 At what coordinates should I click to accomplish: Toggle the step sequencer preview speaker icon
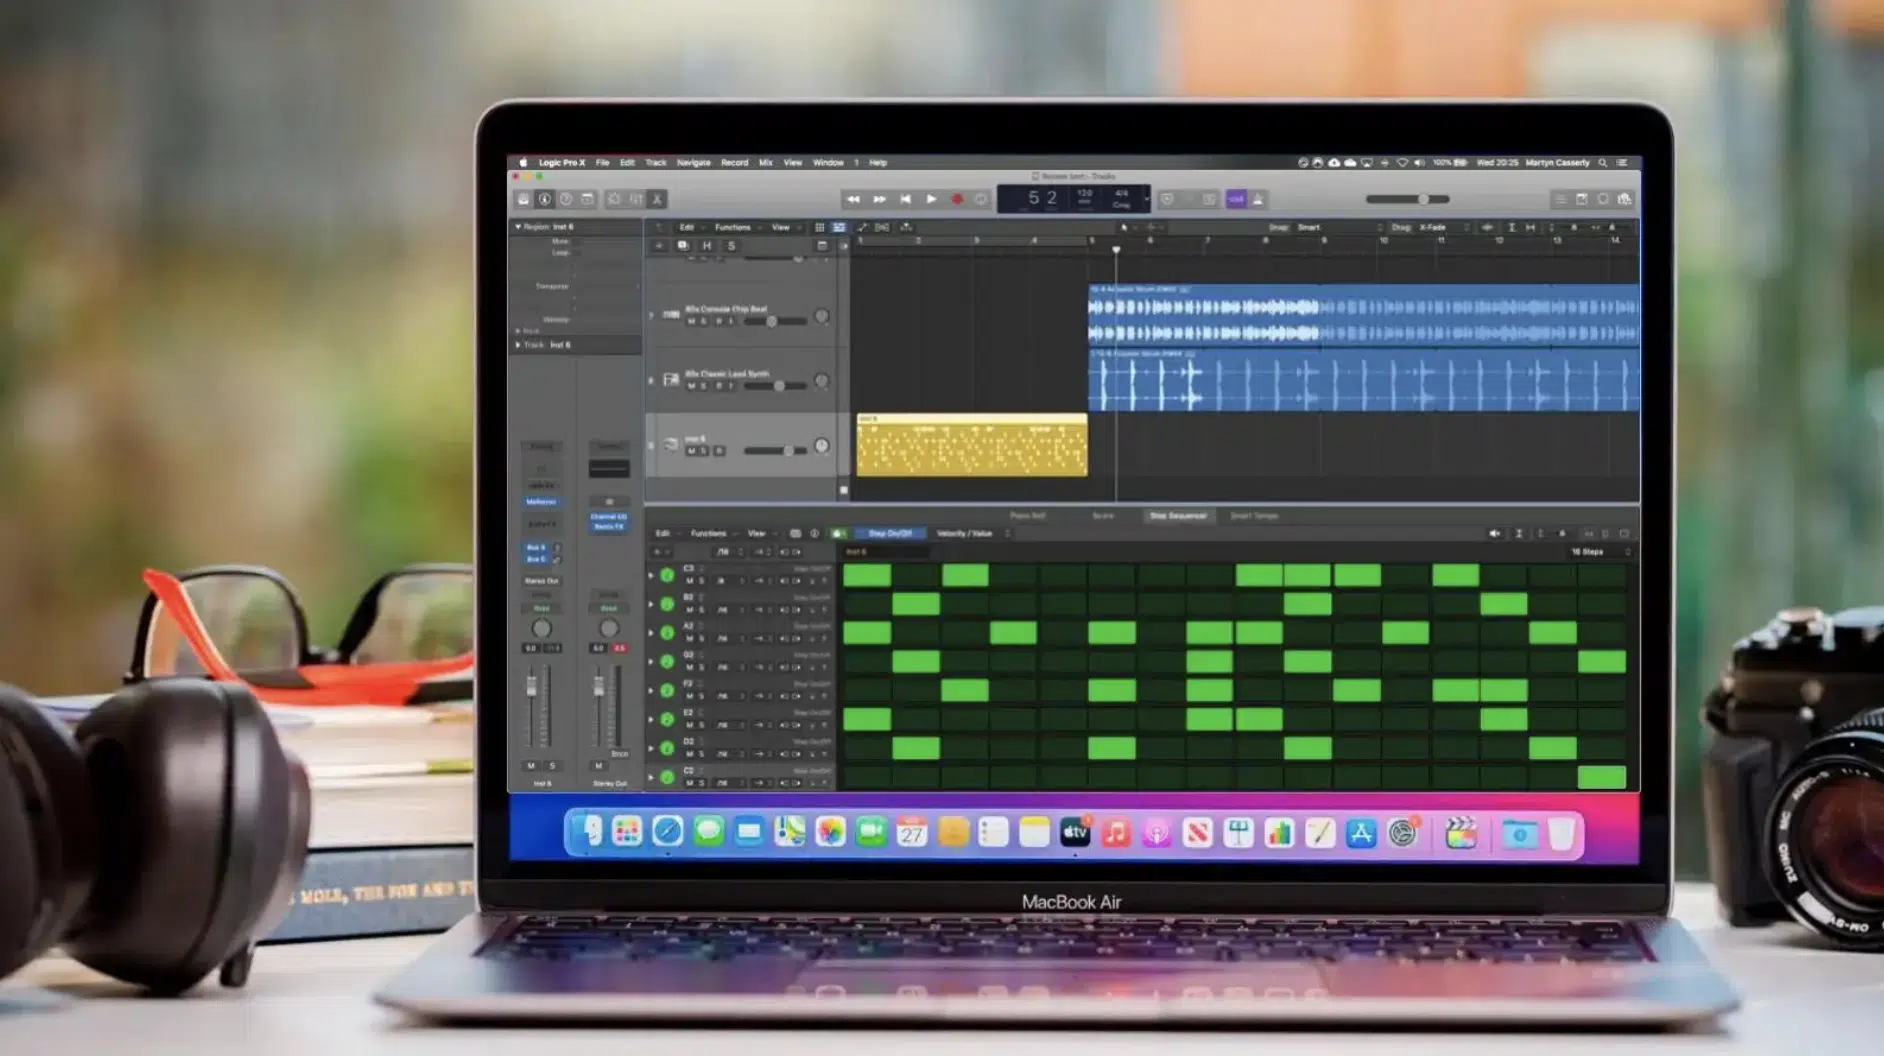(x=1495, y=534)
